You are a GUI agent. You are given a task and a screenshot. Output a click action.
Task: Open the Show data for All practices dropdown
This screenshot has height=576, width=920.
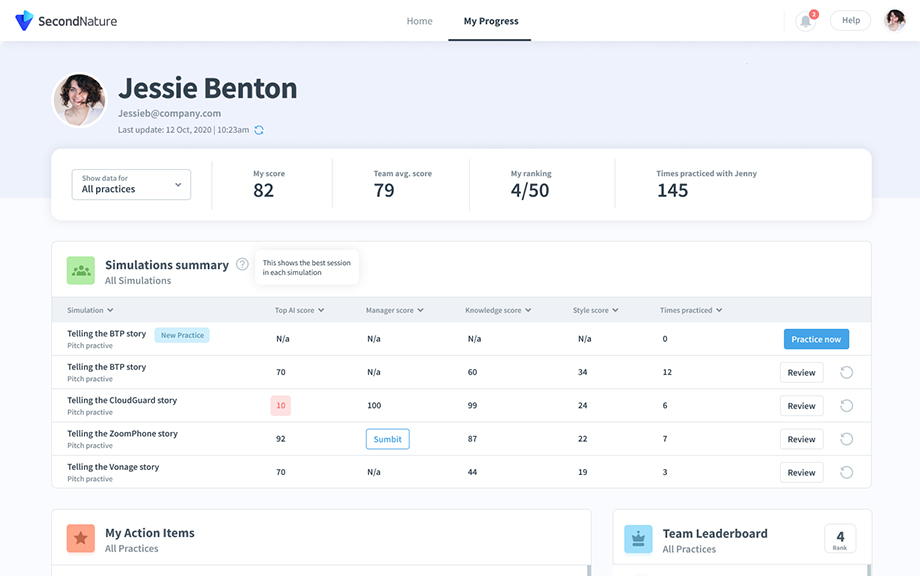click(x=130, y=184)
